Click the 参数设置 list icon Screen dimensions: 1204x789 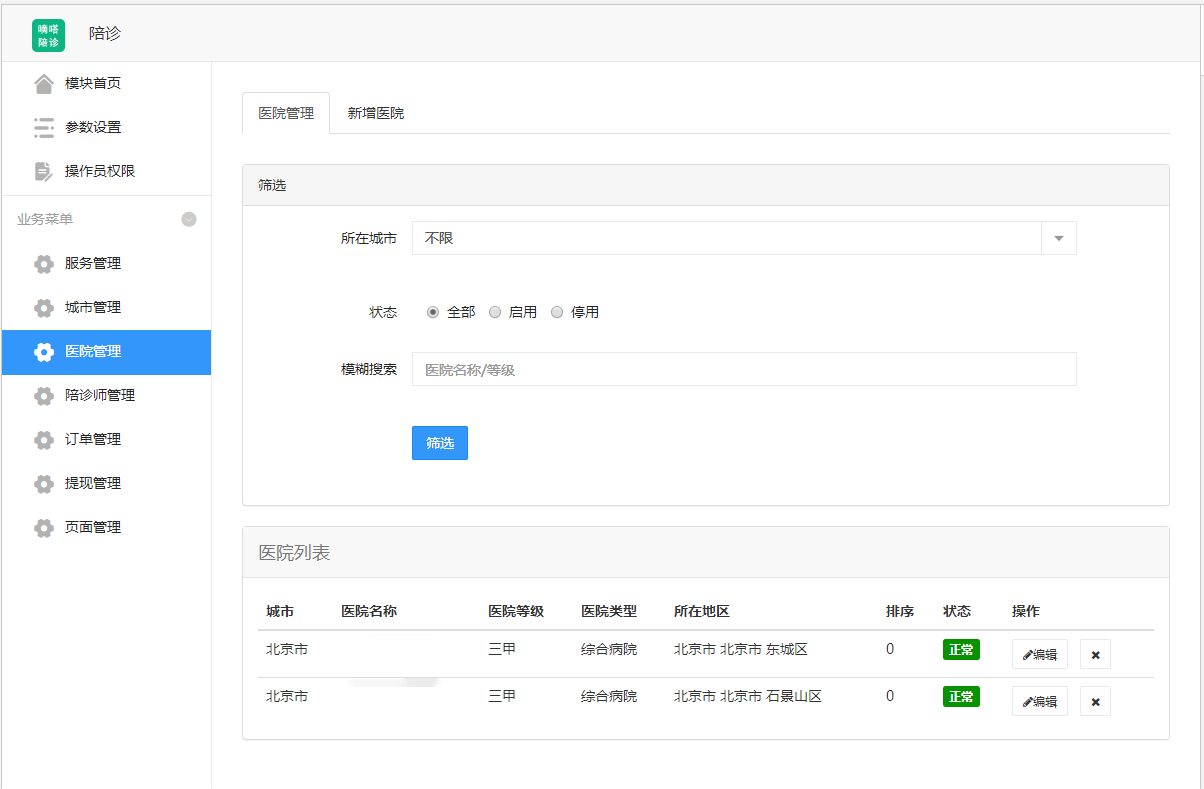coord(44,128)
